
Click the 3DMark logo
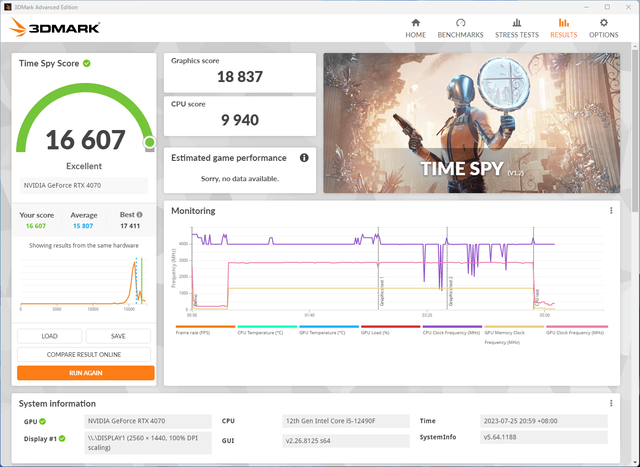[x=54, y=27]
